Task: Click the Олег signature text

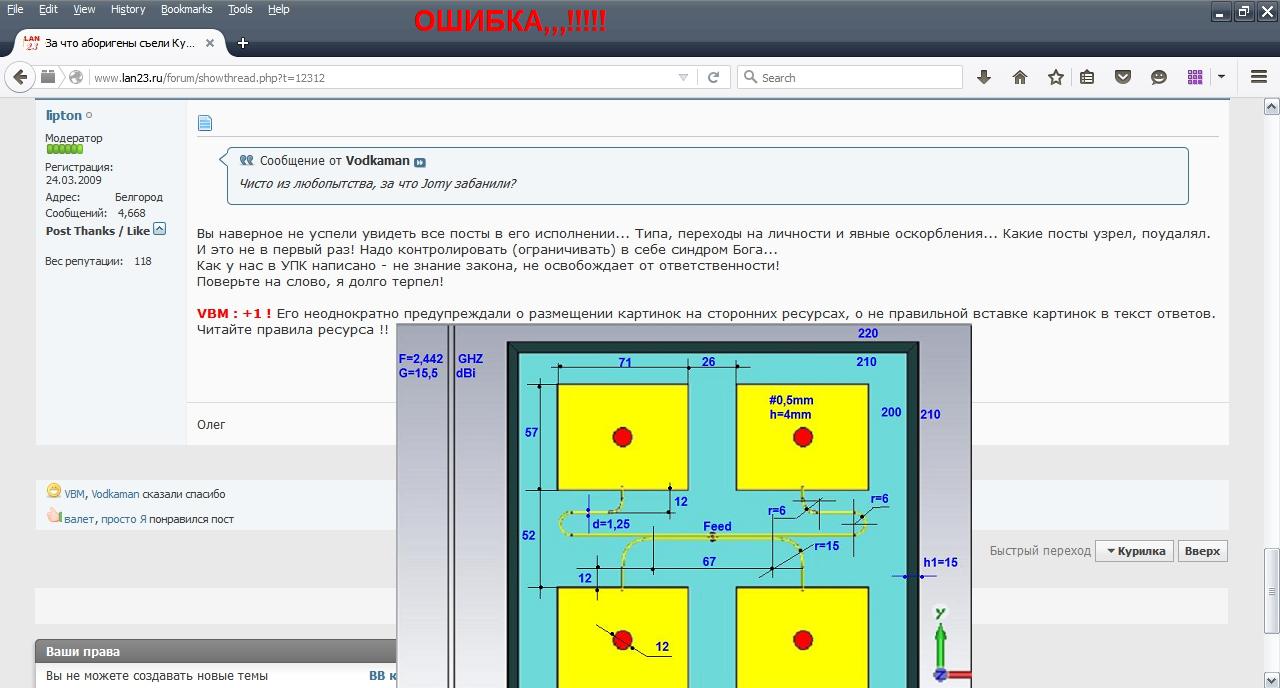Action: (211, 424)
